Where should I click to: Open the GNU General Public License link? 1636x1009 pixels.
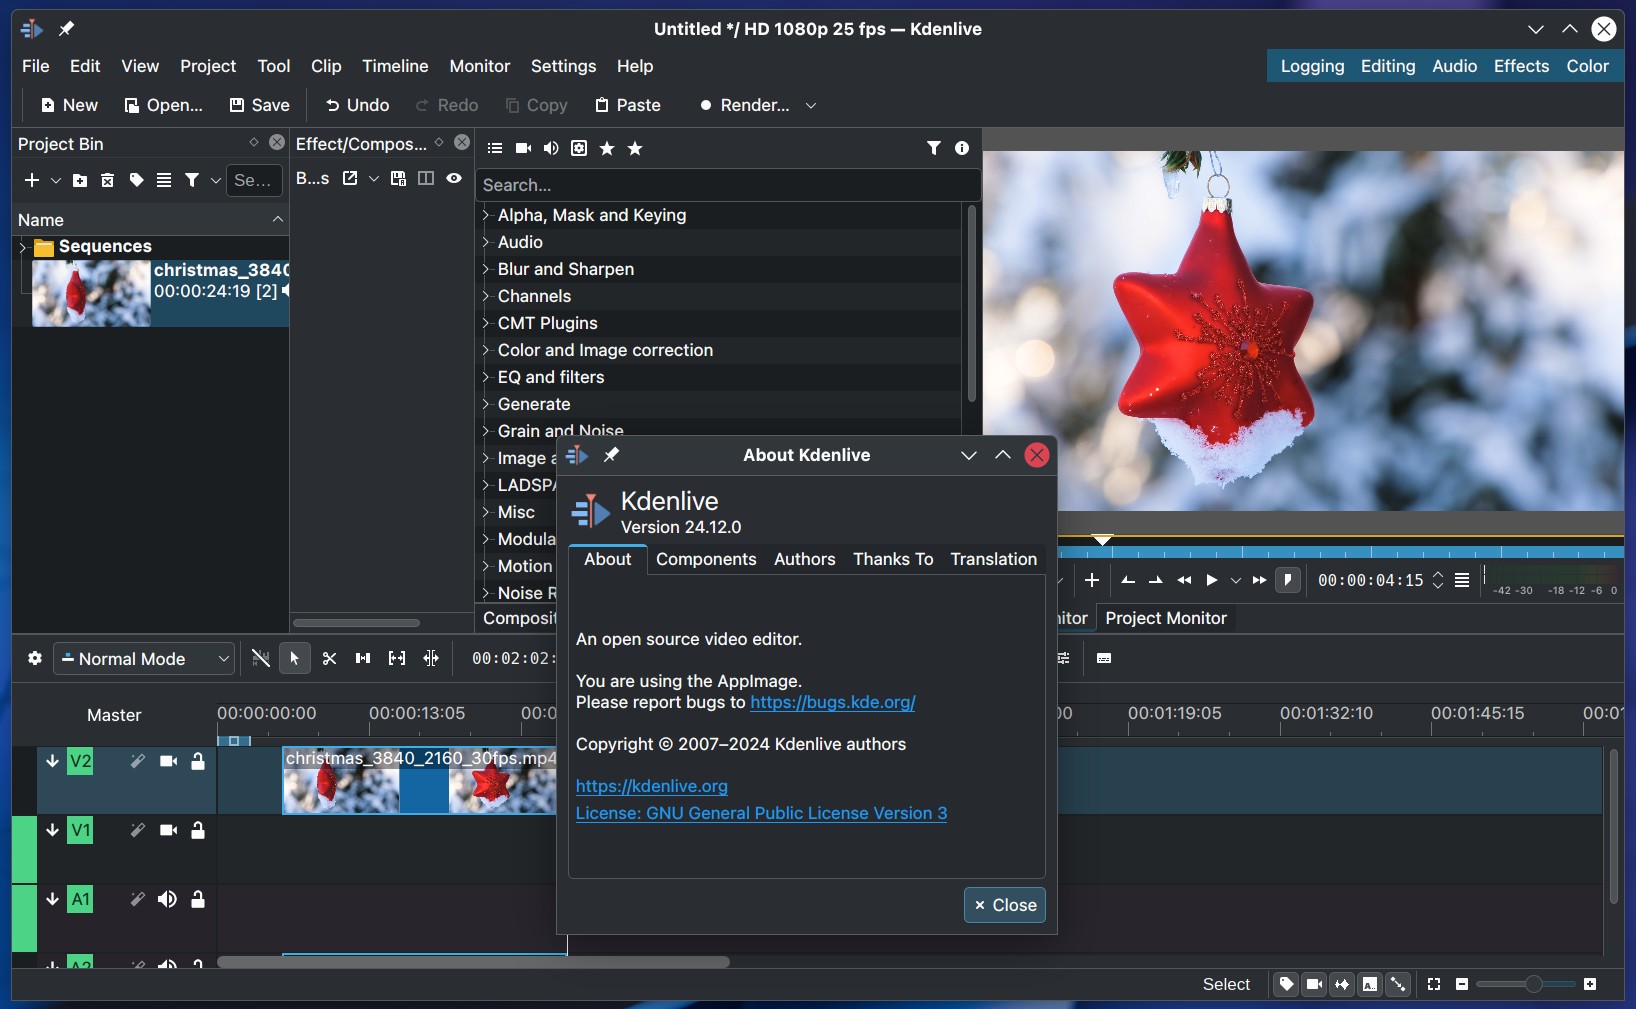(761, 813)
